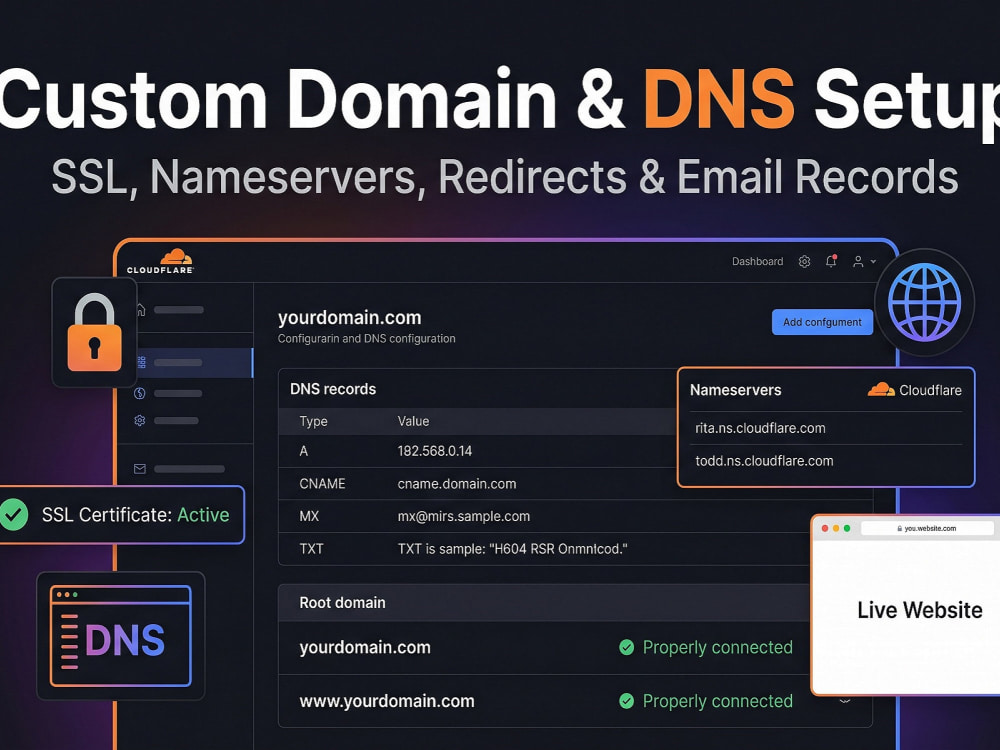
Task: Select todd.ns.cloudflare.com nameserver
Action: 764,460
